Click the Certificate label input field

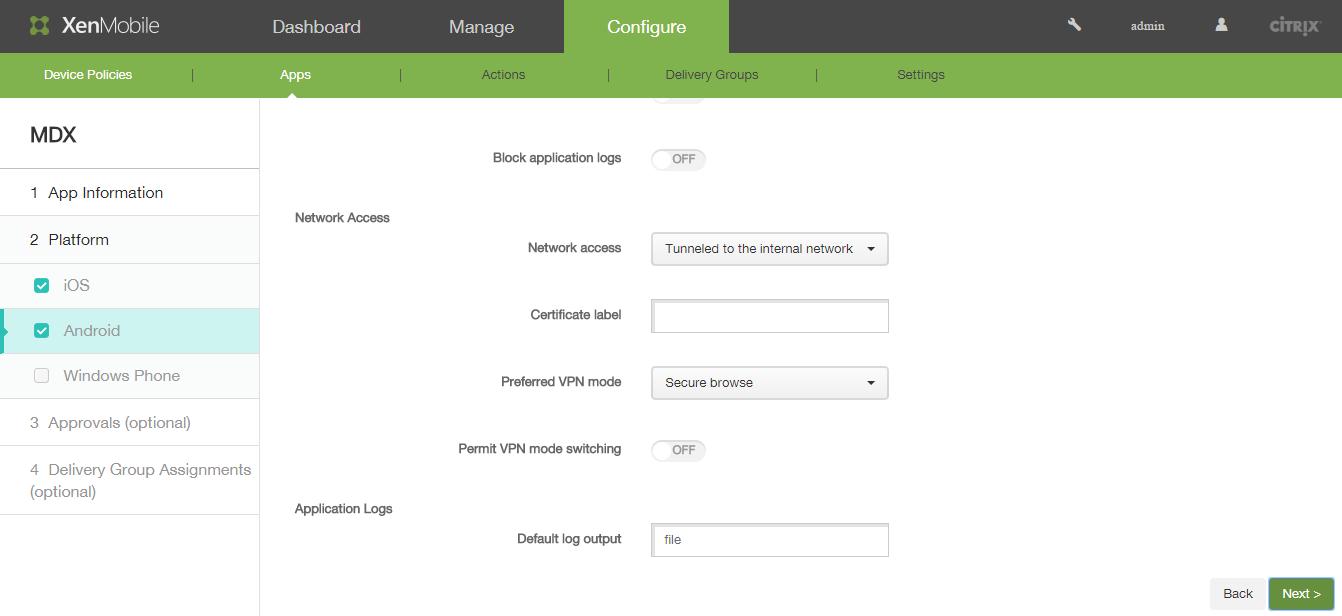tap(769, 316)
